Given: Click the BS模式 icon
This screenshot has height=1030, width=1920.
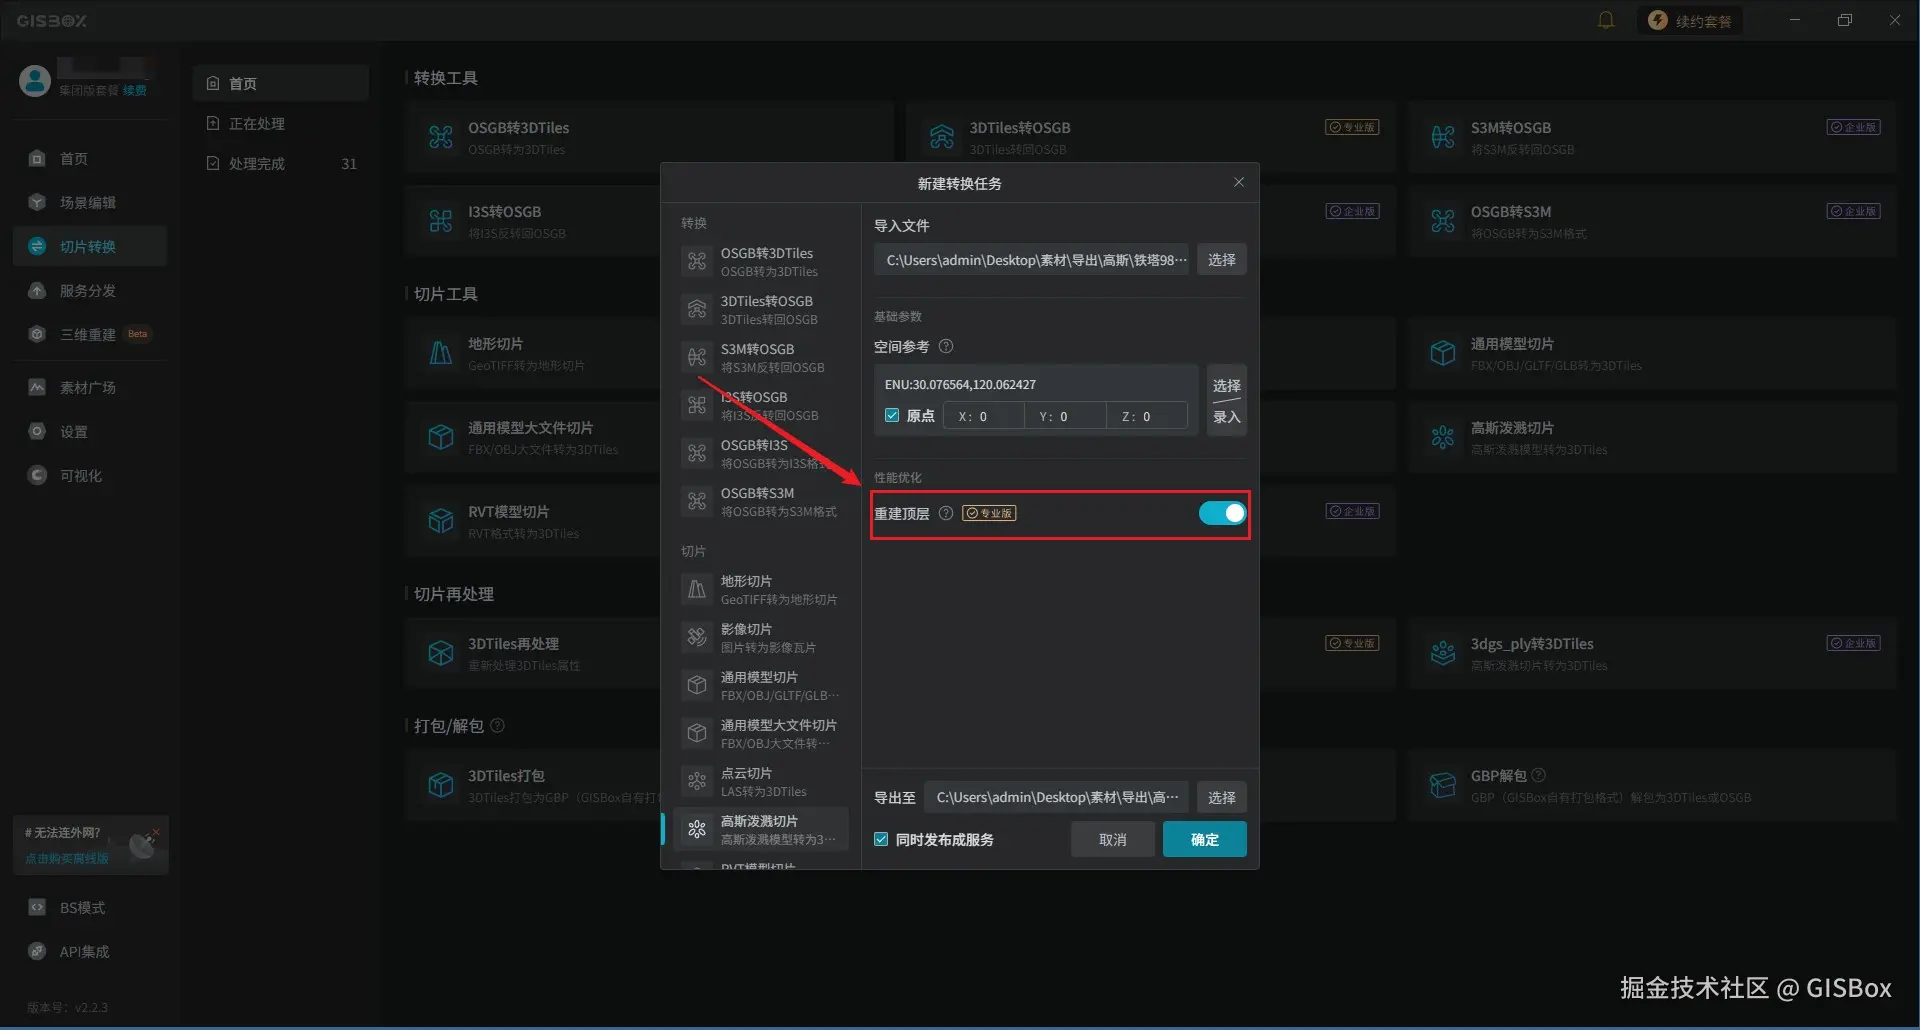Looking at the screenshot, I should 37,907.
